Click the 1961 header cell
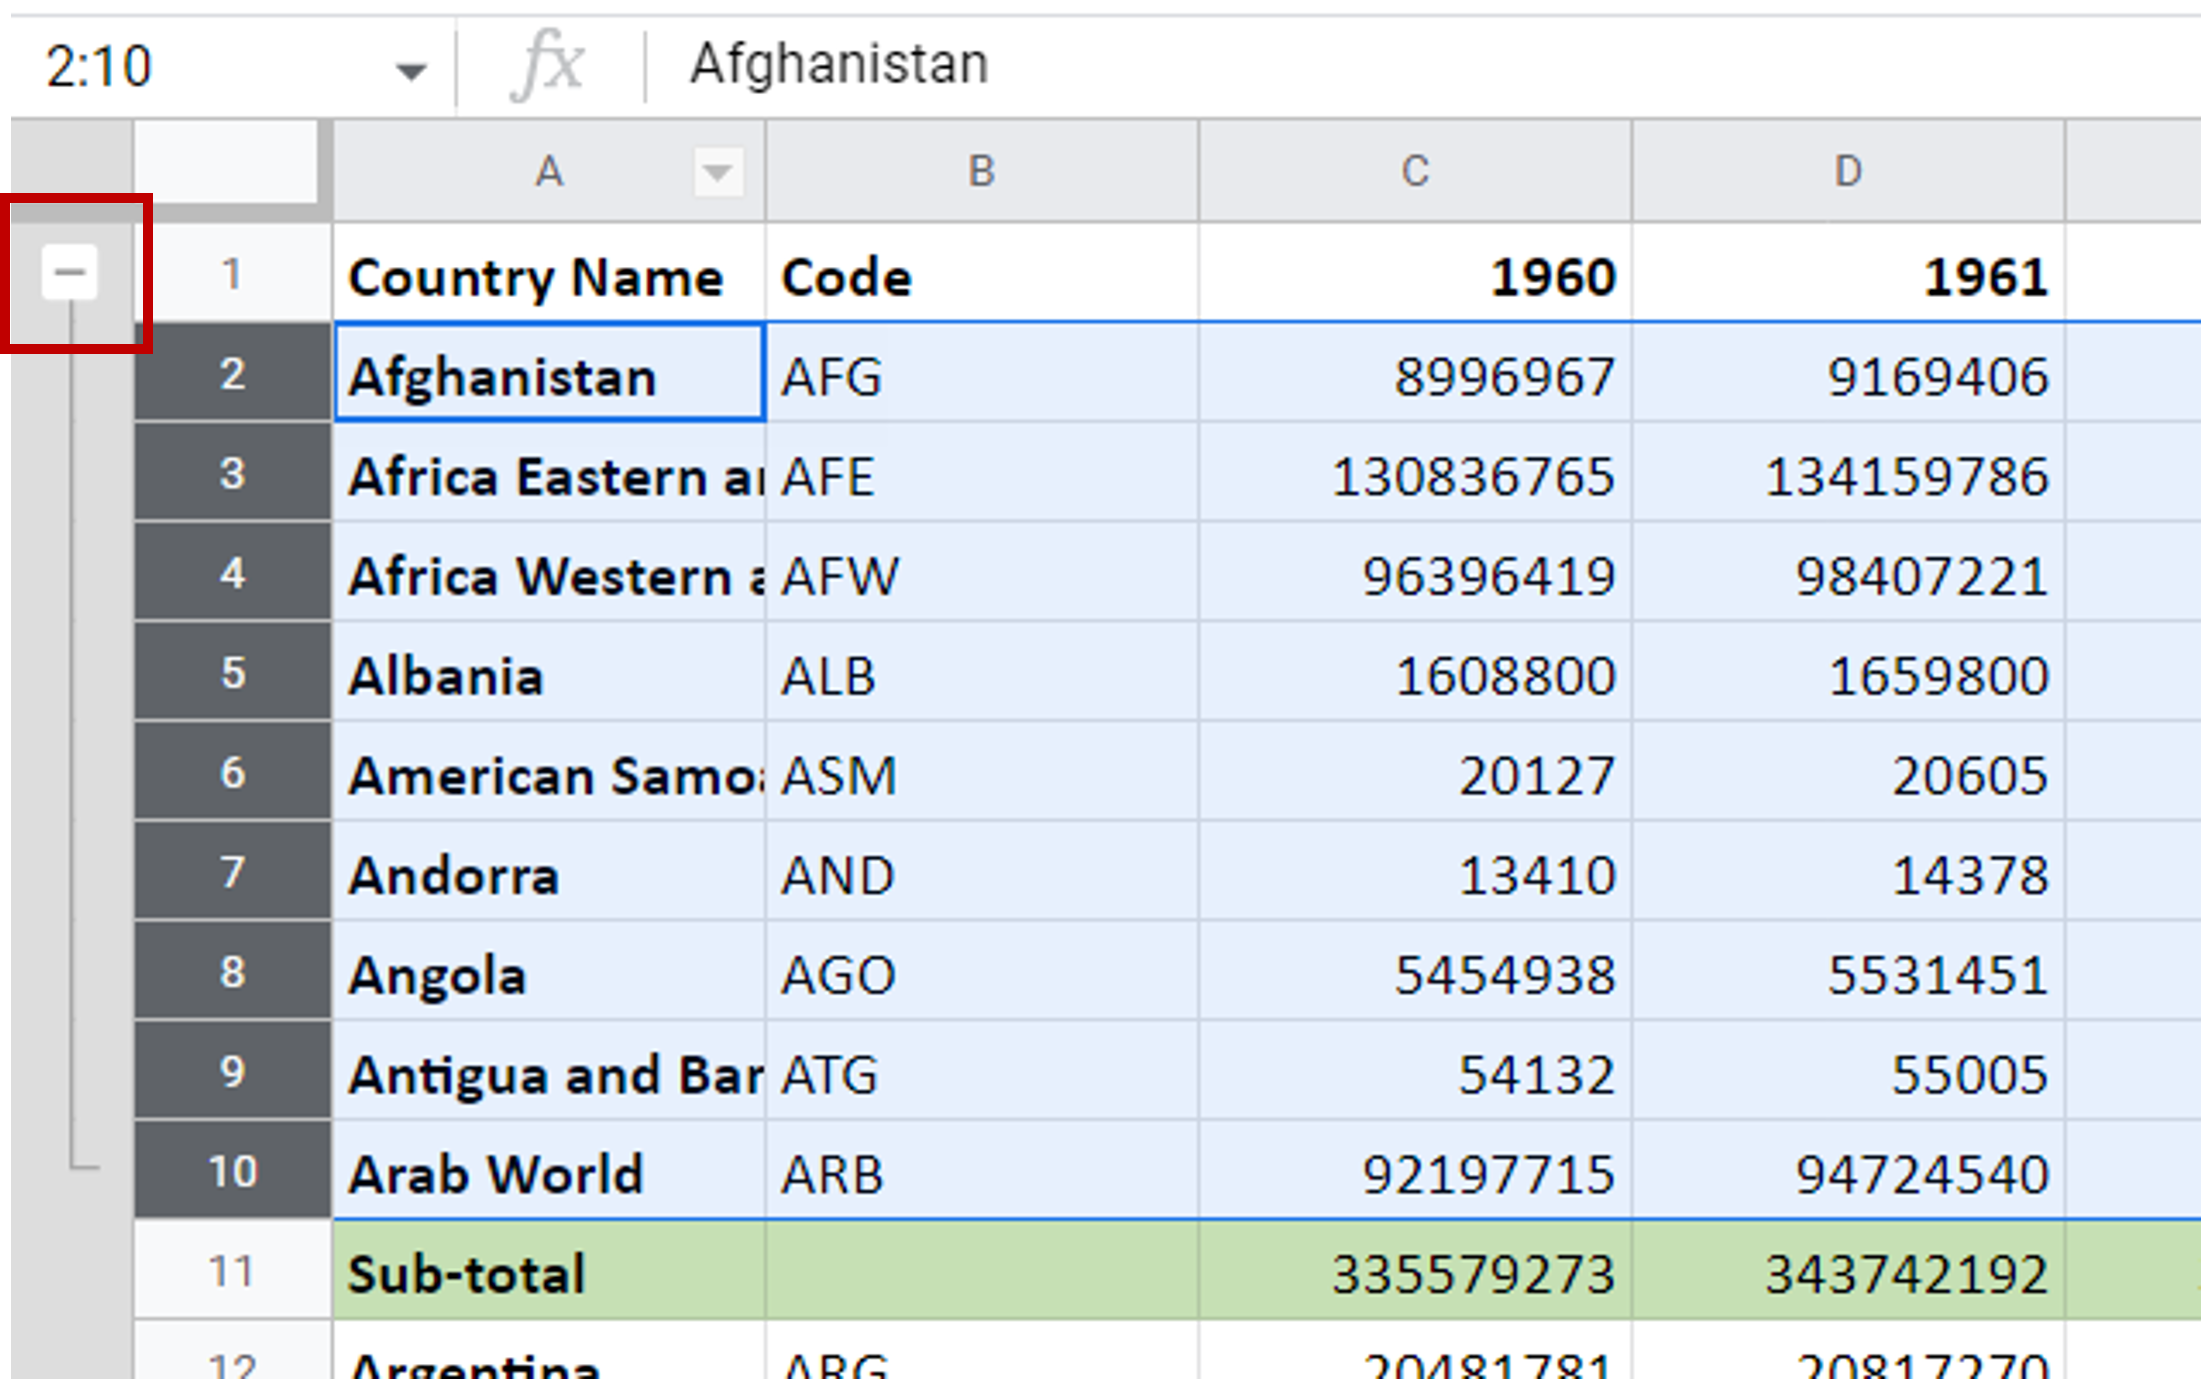This screenshot has height=1379, width=2201. pyautogui.click(x=1848, y=273)
